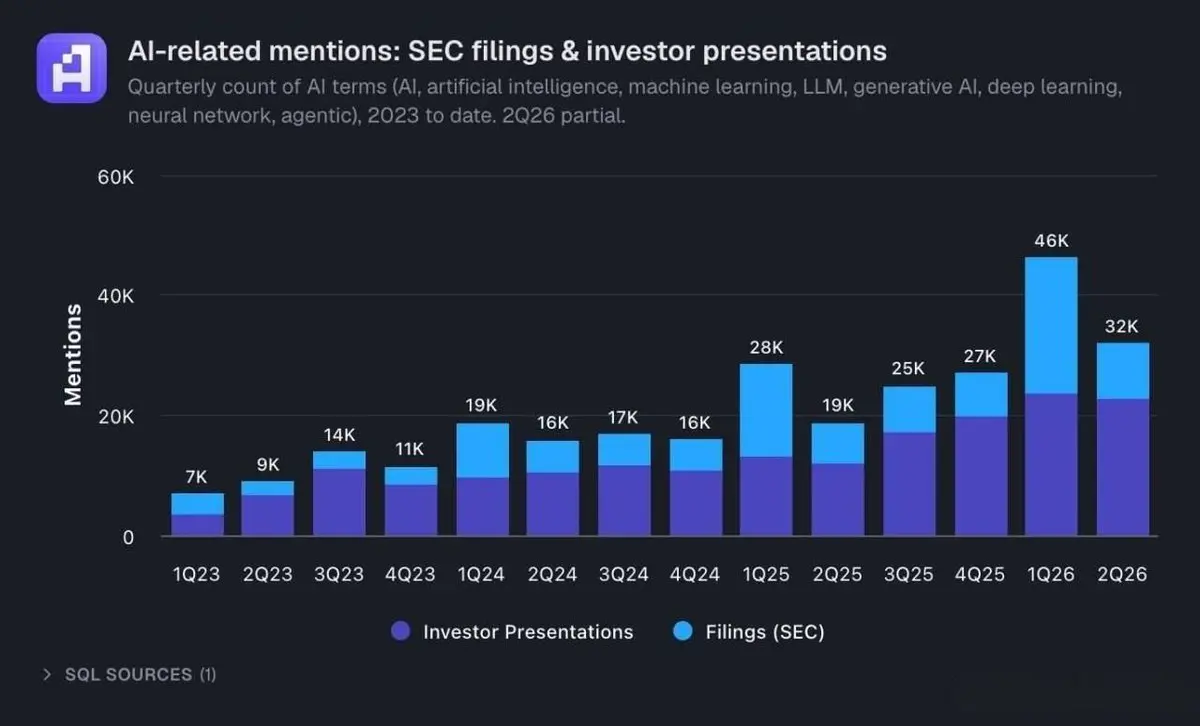Toggle Investor Presentations legend series

click(512, 632)
